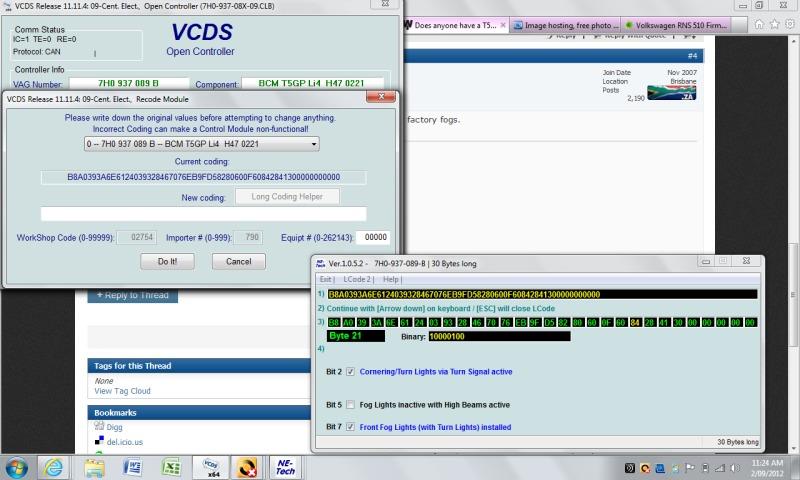Click the Do It! button
The image size is (800, 480).
(167, 261)
